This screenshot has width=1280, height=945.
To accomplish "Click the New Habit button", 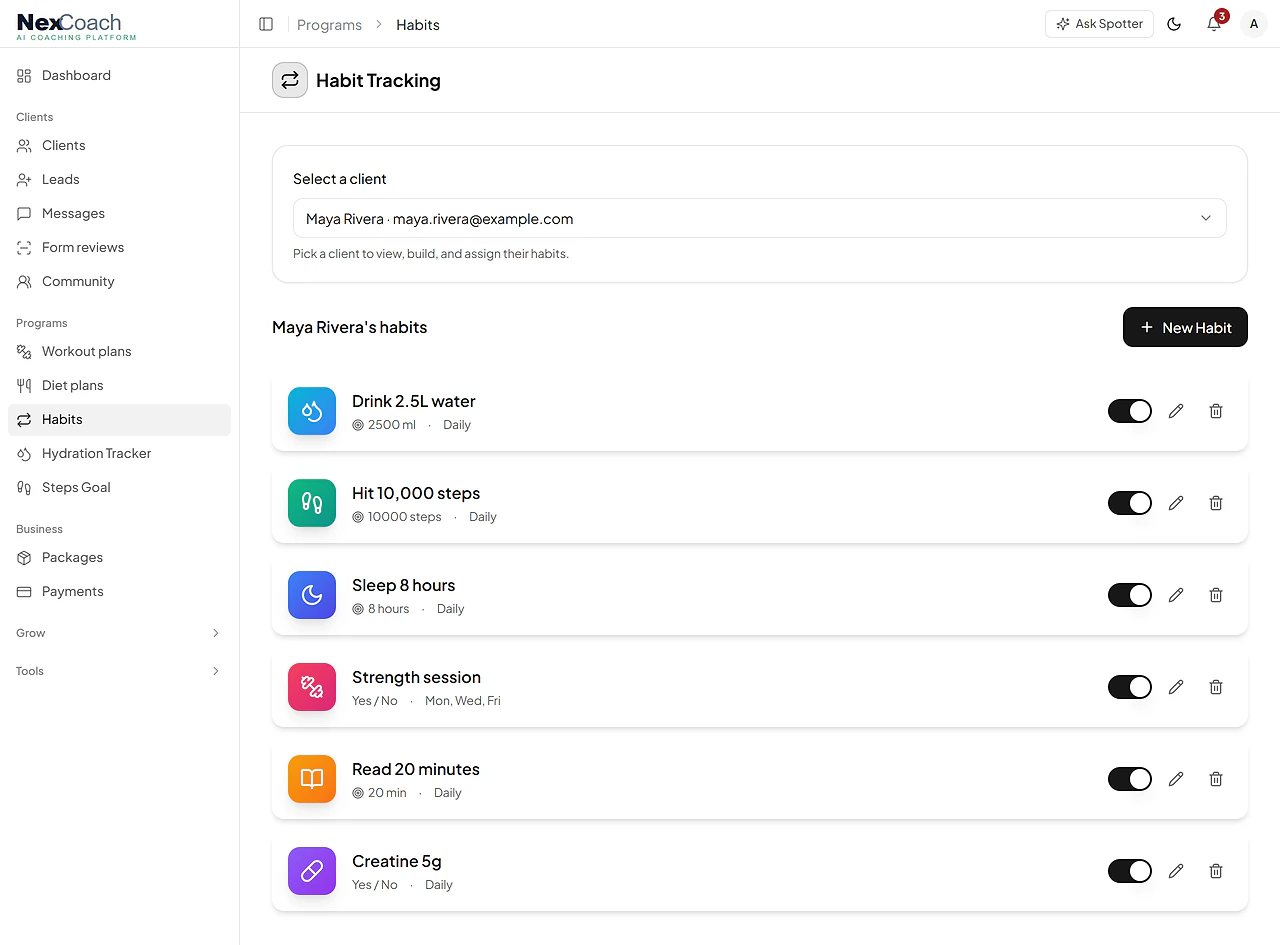I will pos(1185,327).
